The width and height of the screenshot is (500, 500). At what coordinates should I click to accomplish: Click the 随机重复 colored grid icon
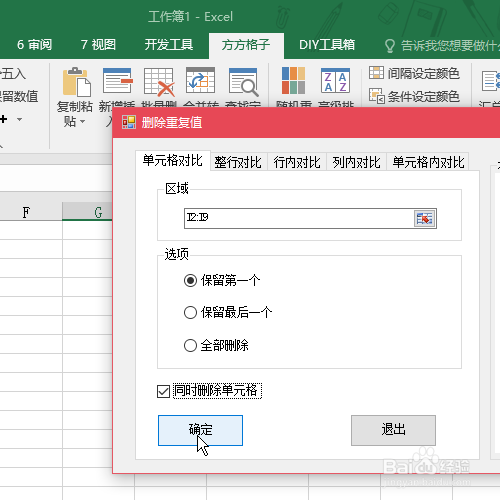pos(293,80)
